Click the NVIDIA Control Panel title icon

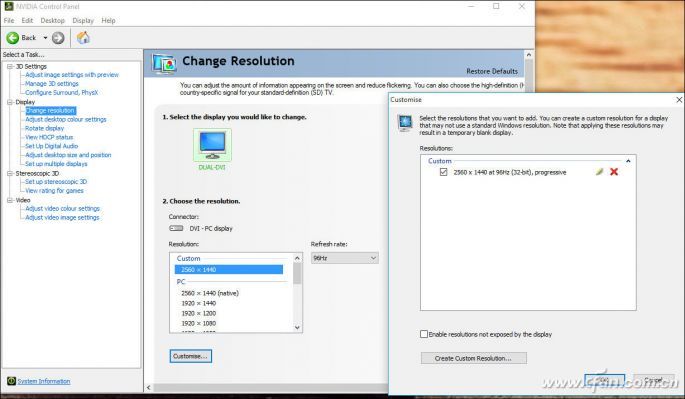(x=9, y=7)
